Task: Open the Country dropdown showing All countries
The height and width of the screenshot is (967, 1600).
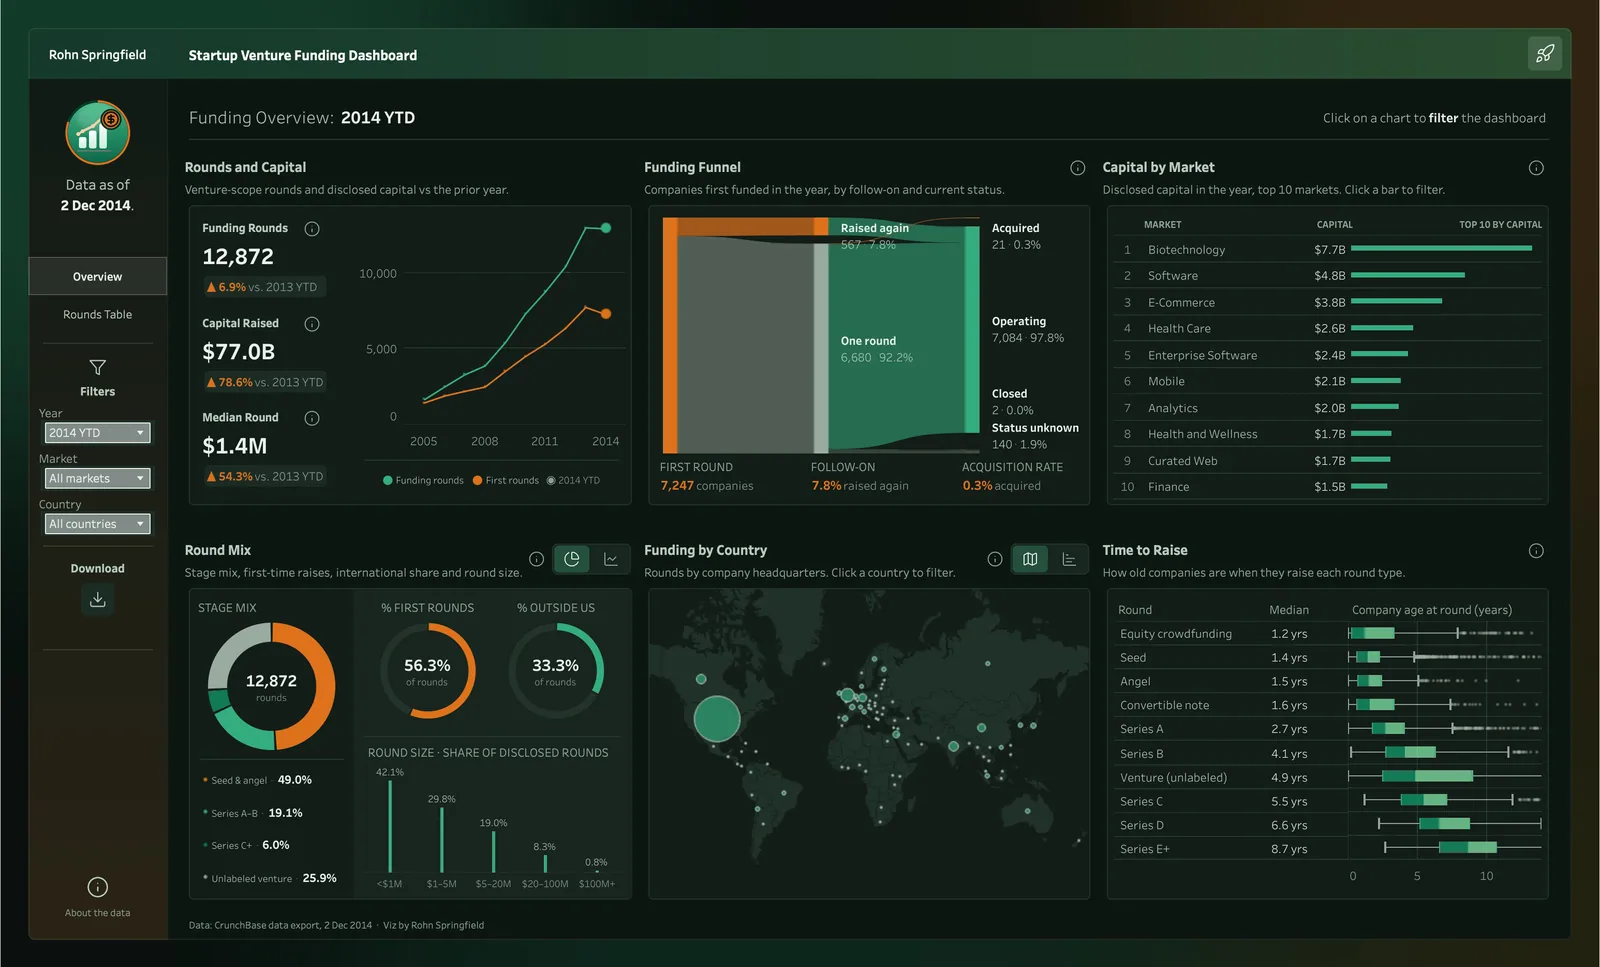Action: [x=97, y=524]
